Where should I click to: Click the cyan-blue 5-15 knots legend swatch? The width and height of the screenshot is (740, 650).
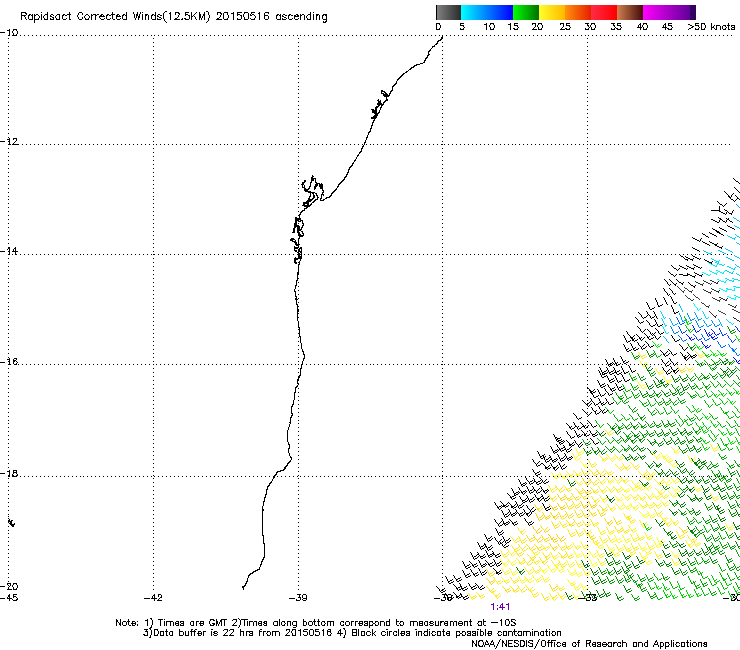point(487,12)
